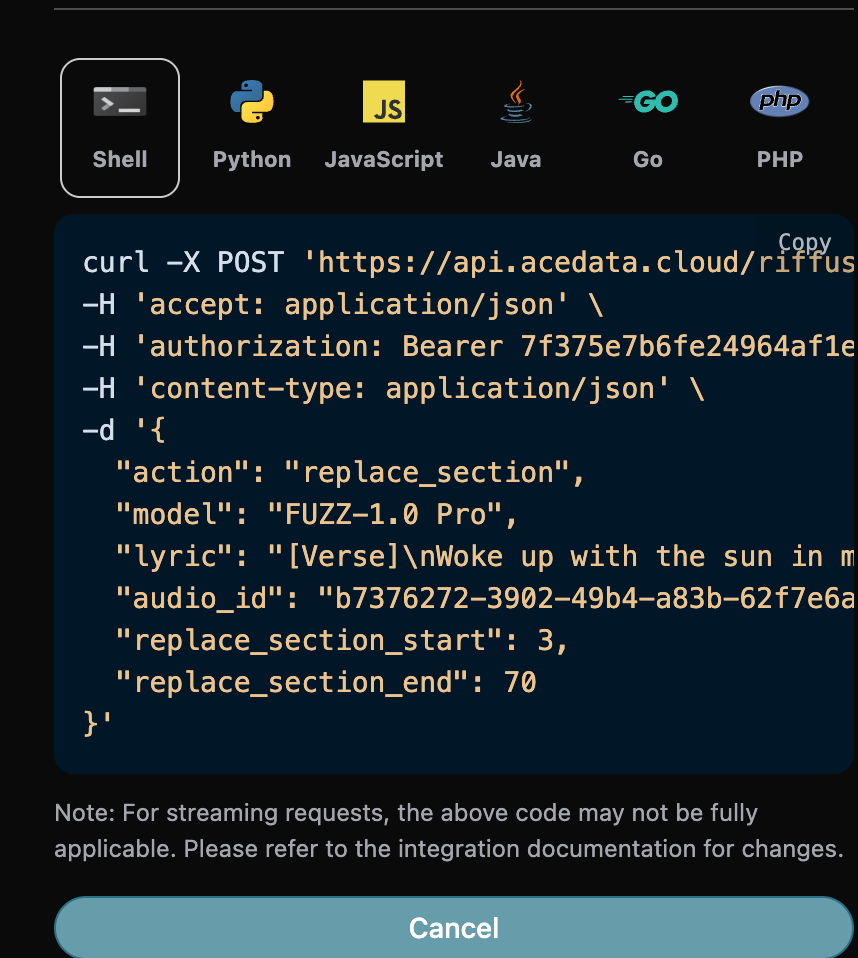Select the teal Go language icon

click(x=647, y=100)
